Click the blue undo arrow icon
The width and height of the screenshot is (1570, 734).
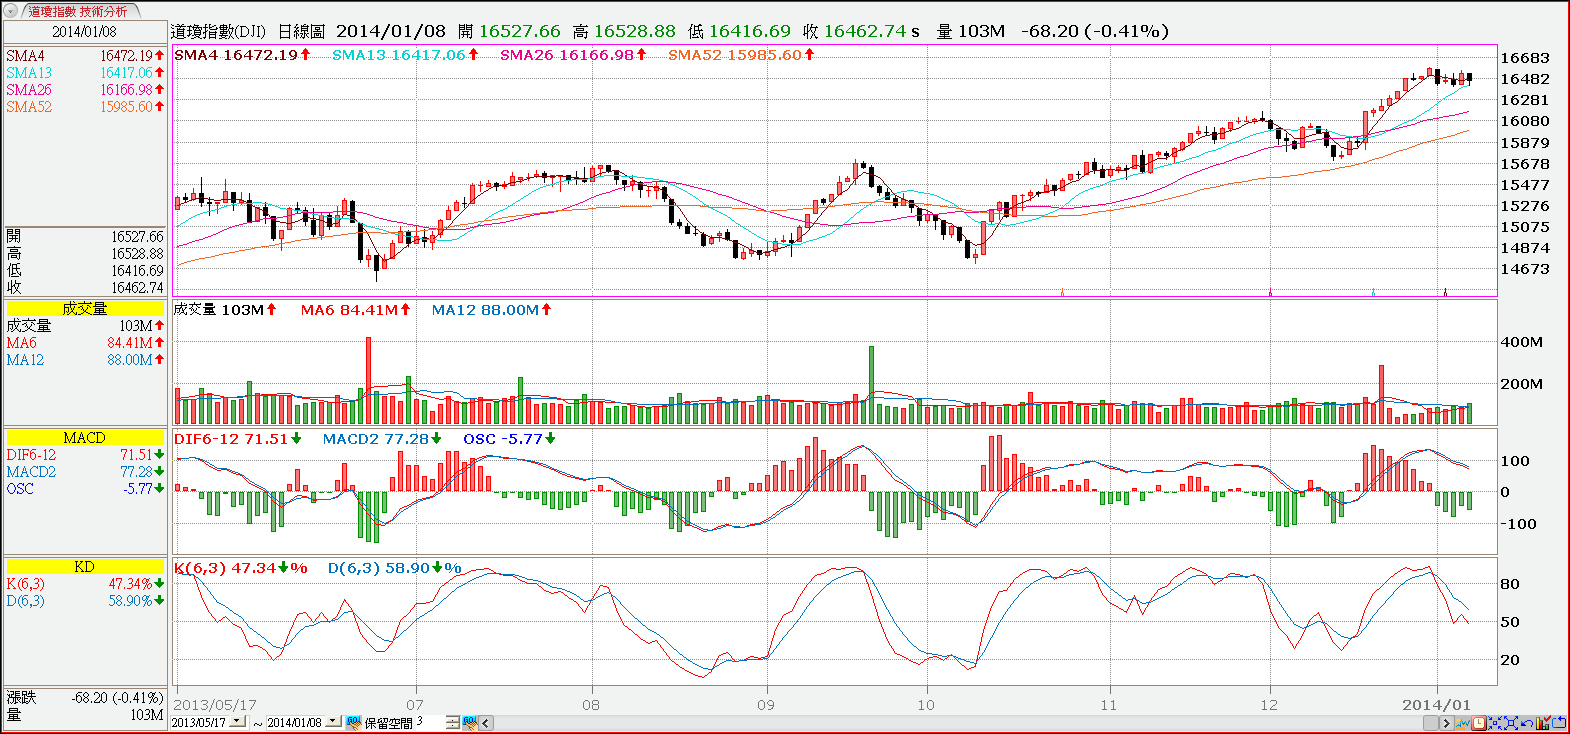(1527, 723)
